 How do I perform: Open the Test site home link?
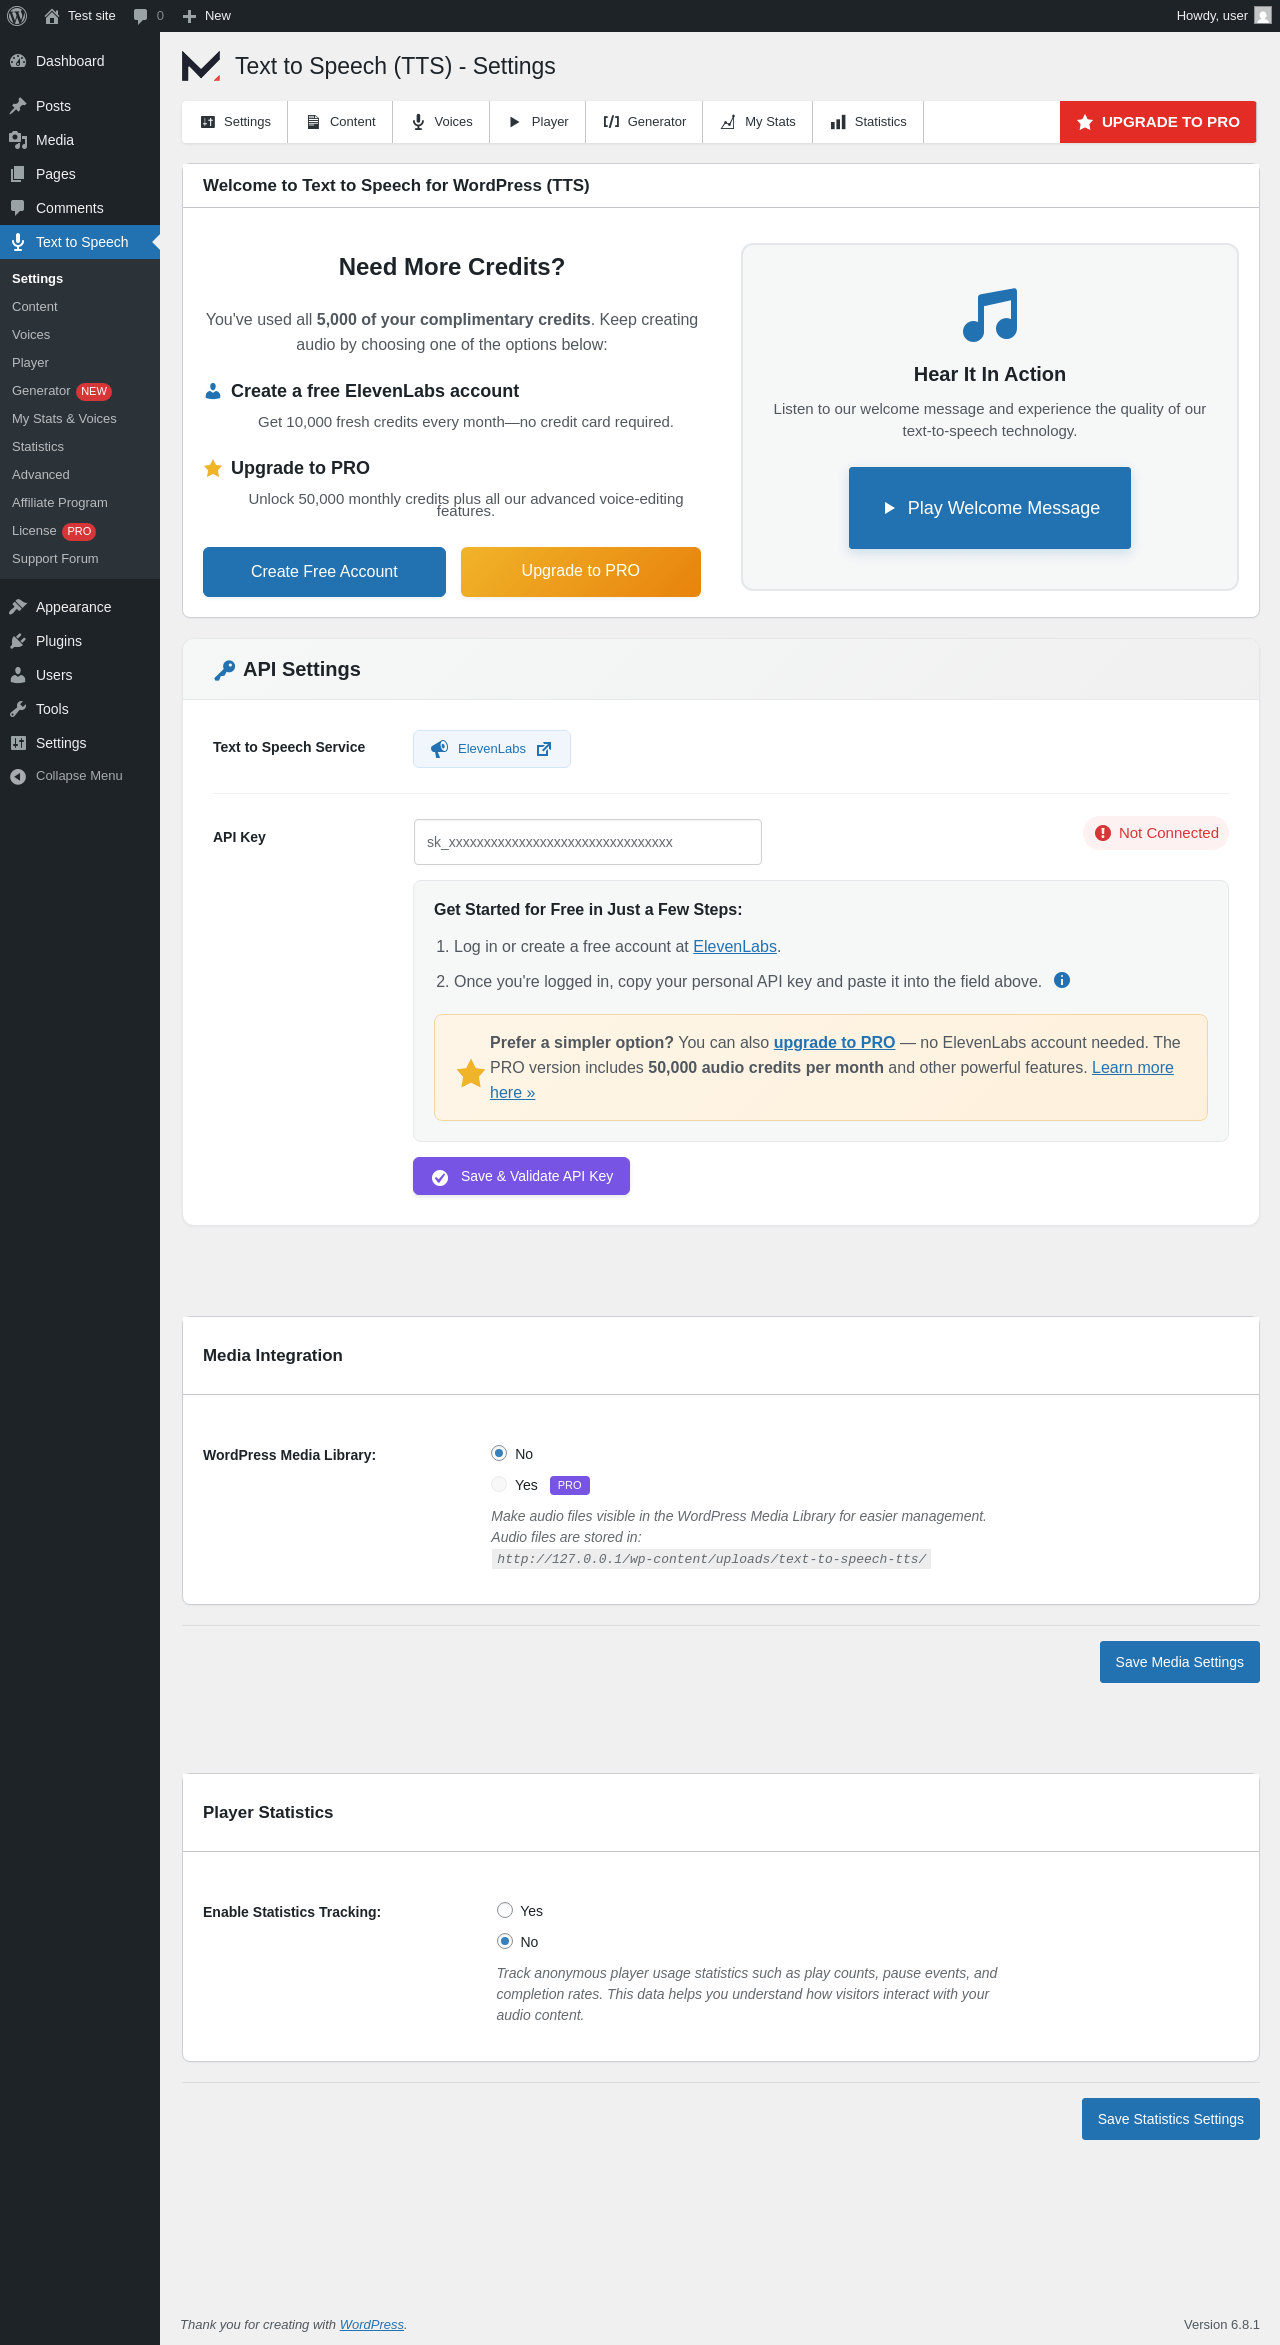tap(80, 16)
